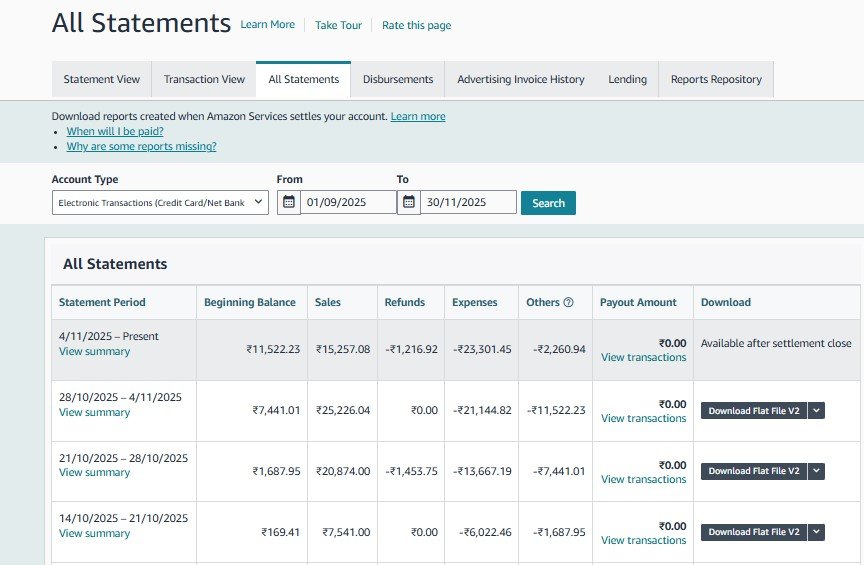
Task: Select the sales value ₹7,541.00
Action: [x=347, y=532]
